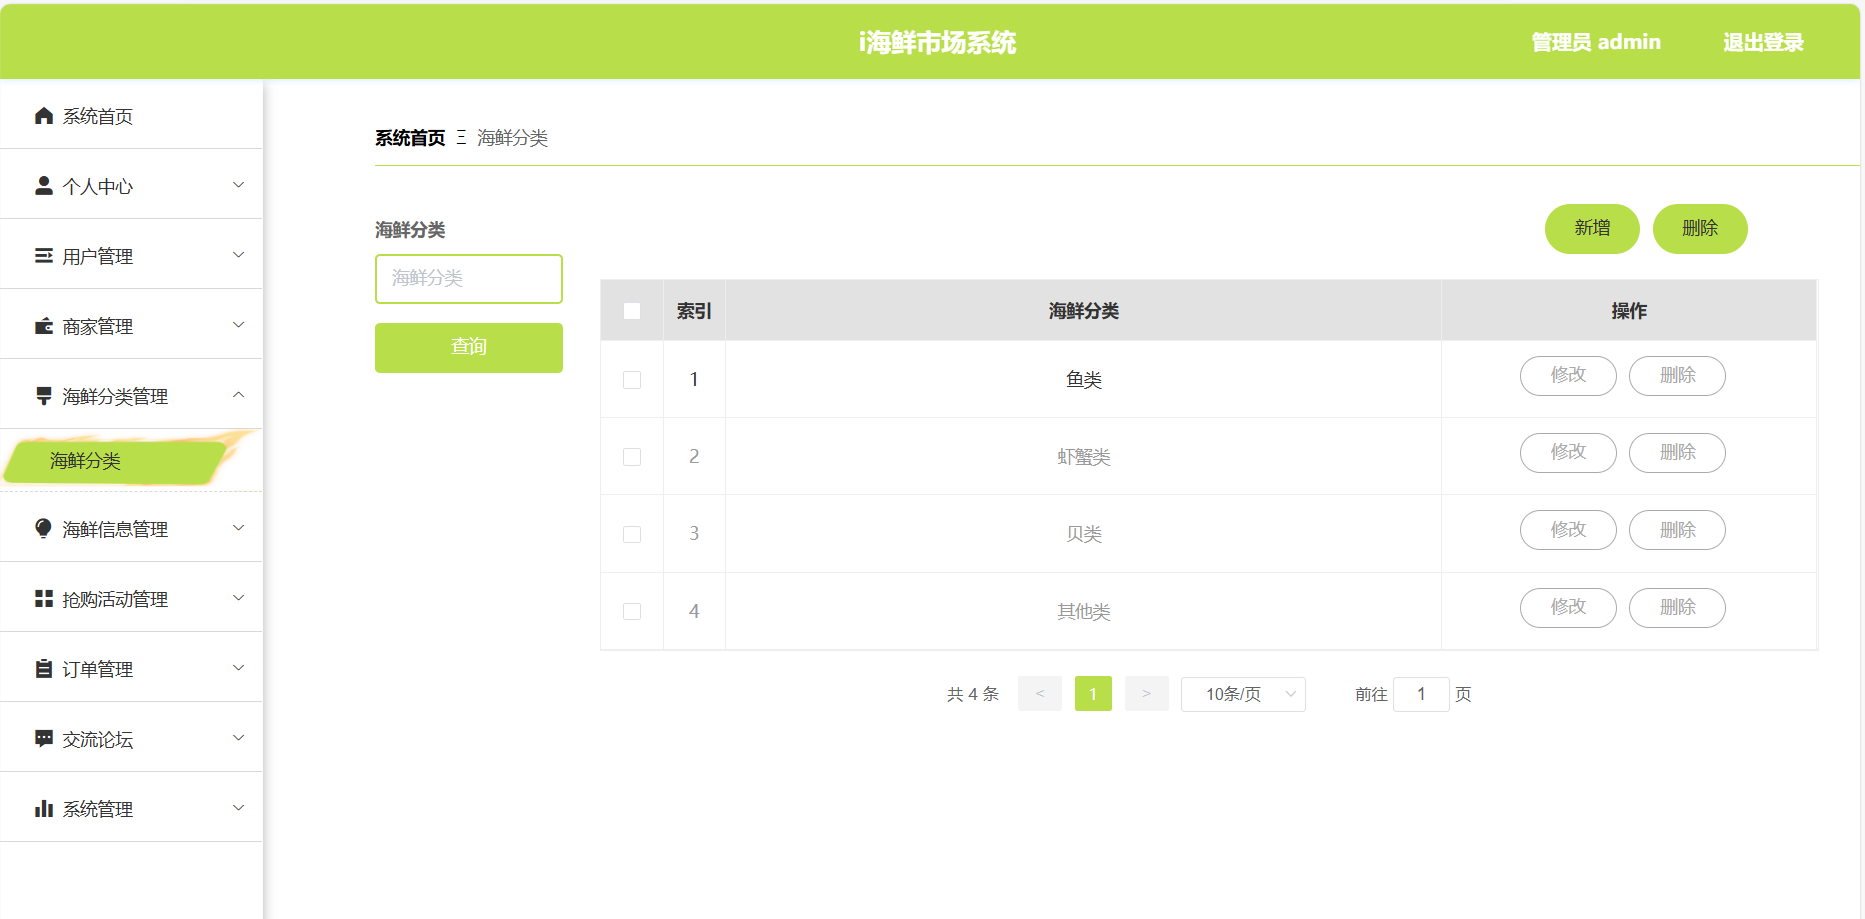
Task: Click the 鱼类 category cell
Action: click(x=1083, y=380)
